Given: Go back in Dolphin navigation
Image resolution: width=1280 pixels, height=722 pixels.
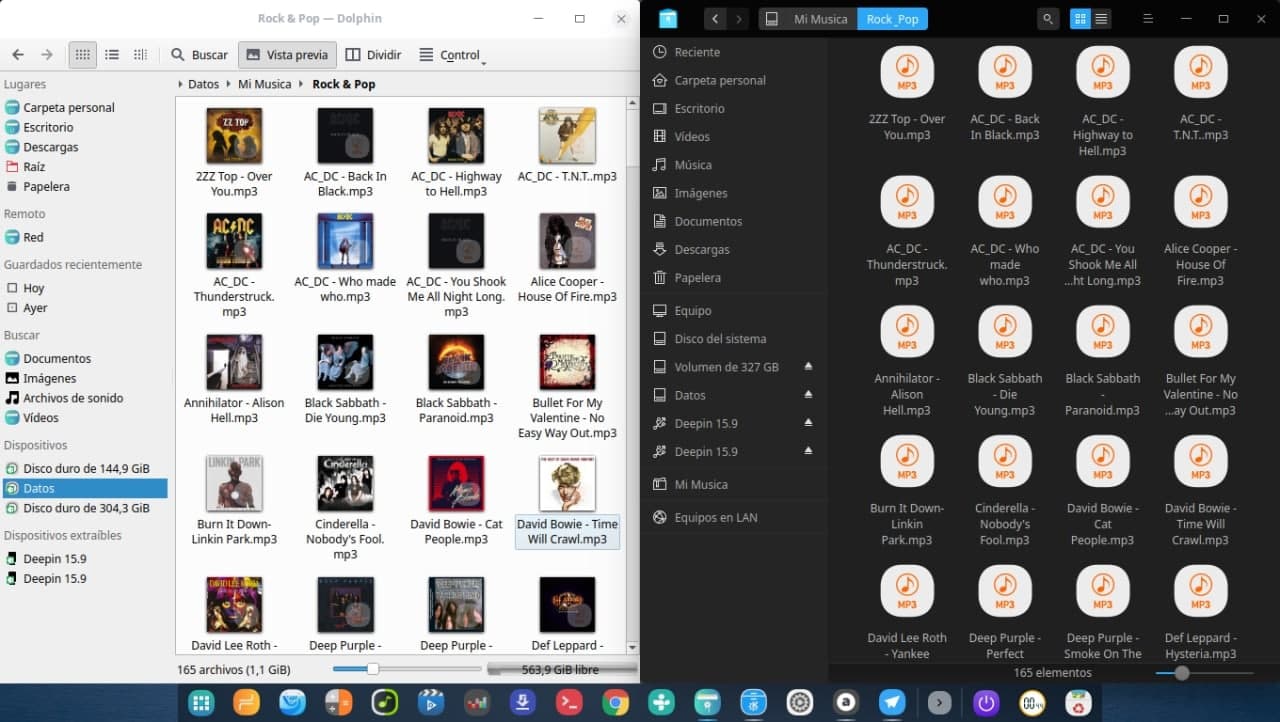Looking at the screenshot, I should (x=18, y=55).
